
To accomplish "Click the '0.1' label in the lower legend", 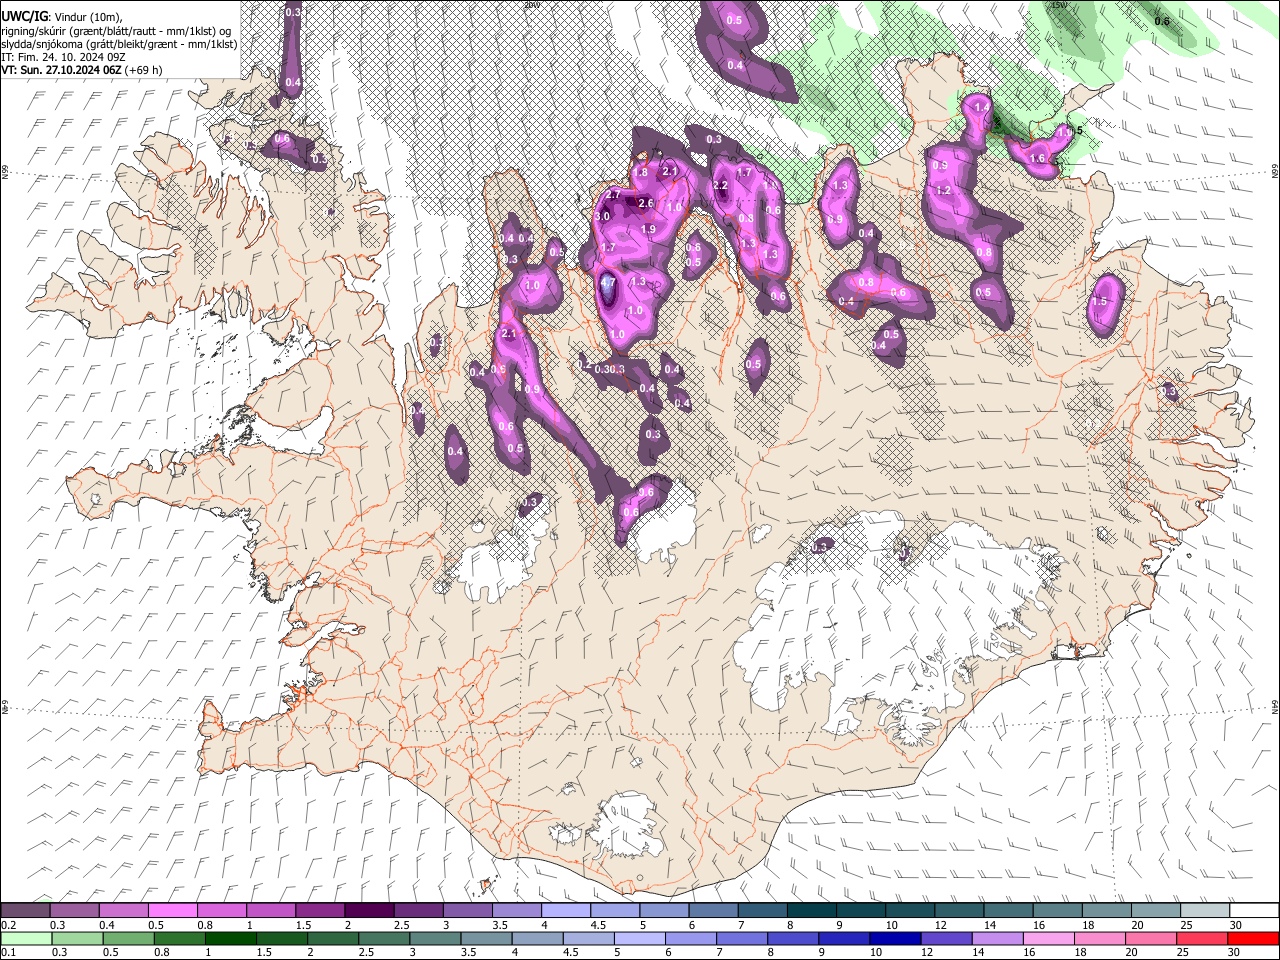I will pyautogui.click(x=8, y=952).
